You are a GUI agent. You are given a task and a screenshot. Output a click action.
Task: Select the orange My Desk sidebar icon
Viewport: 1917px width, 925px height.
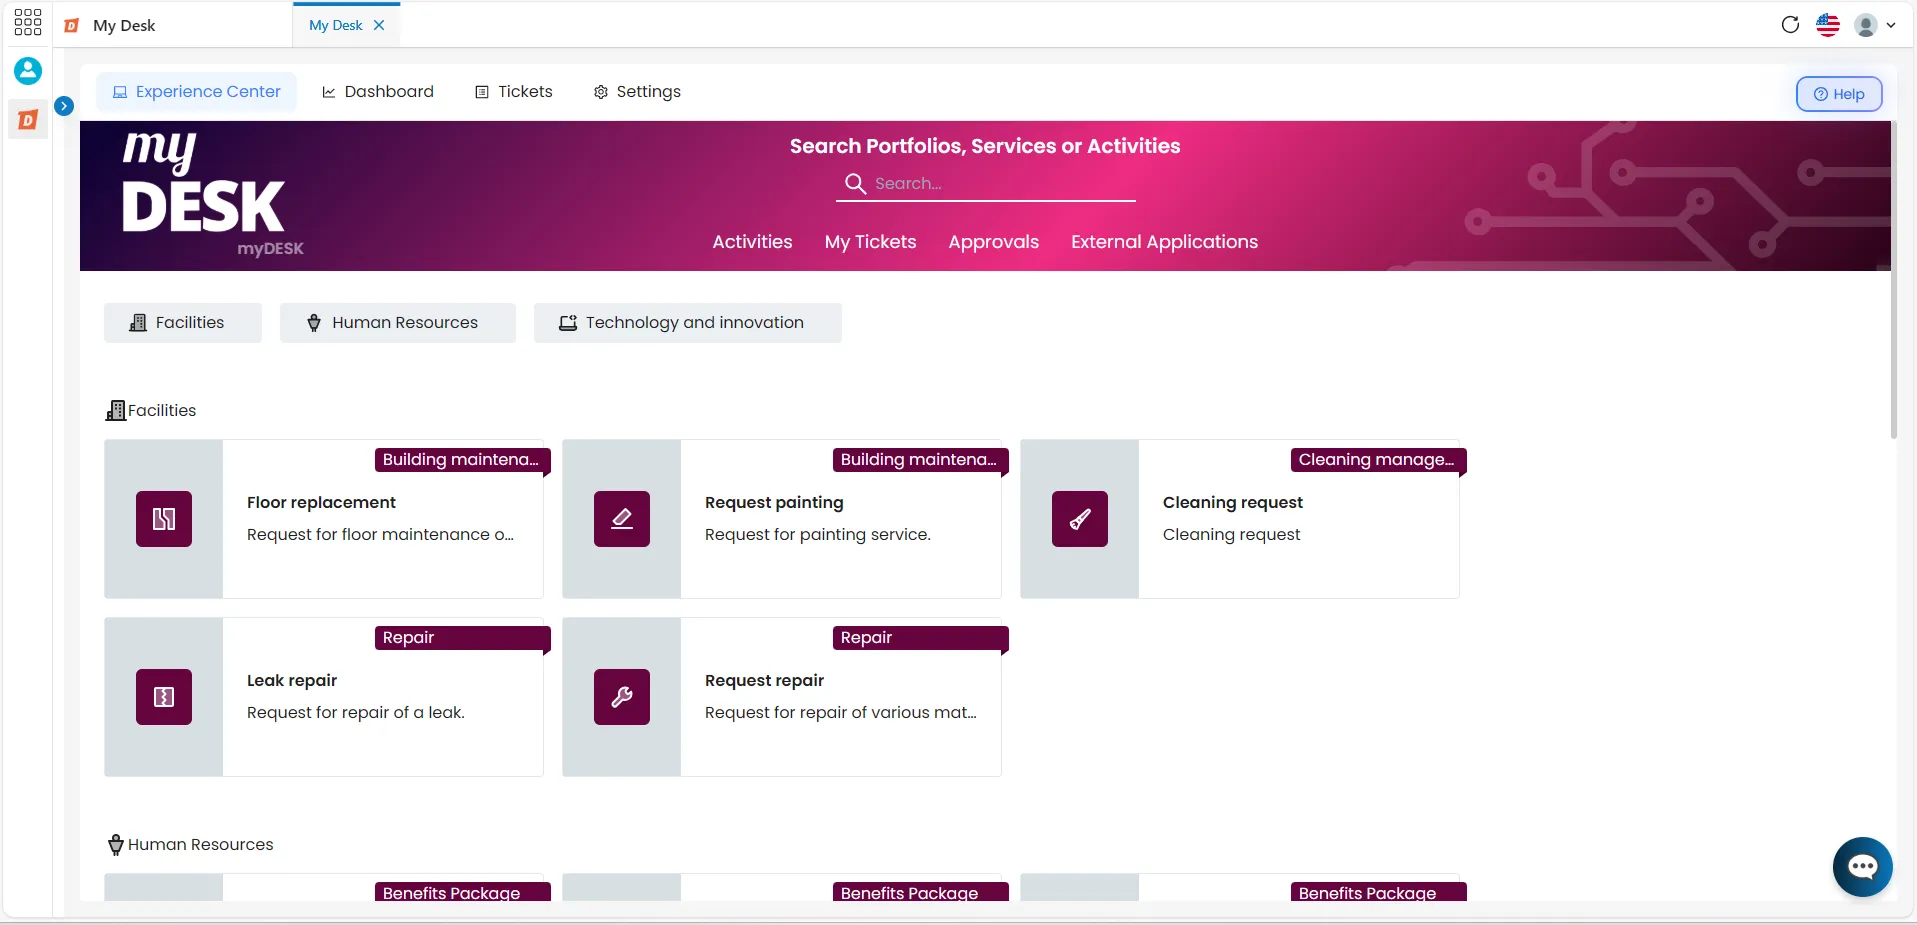tap(28, 120)
